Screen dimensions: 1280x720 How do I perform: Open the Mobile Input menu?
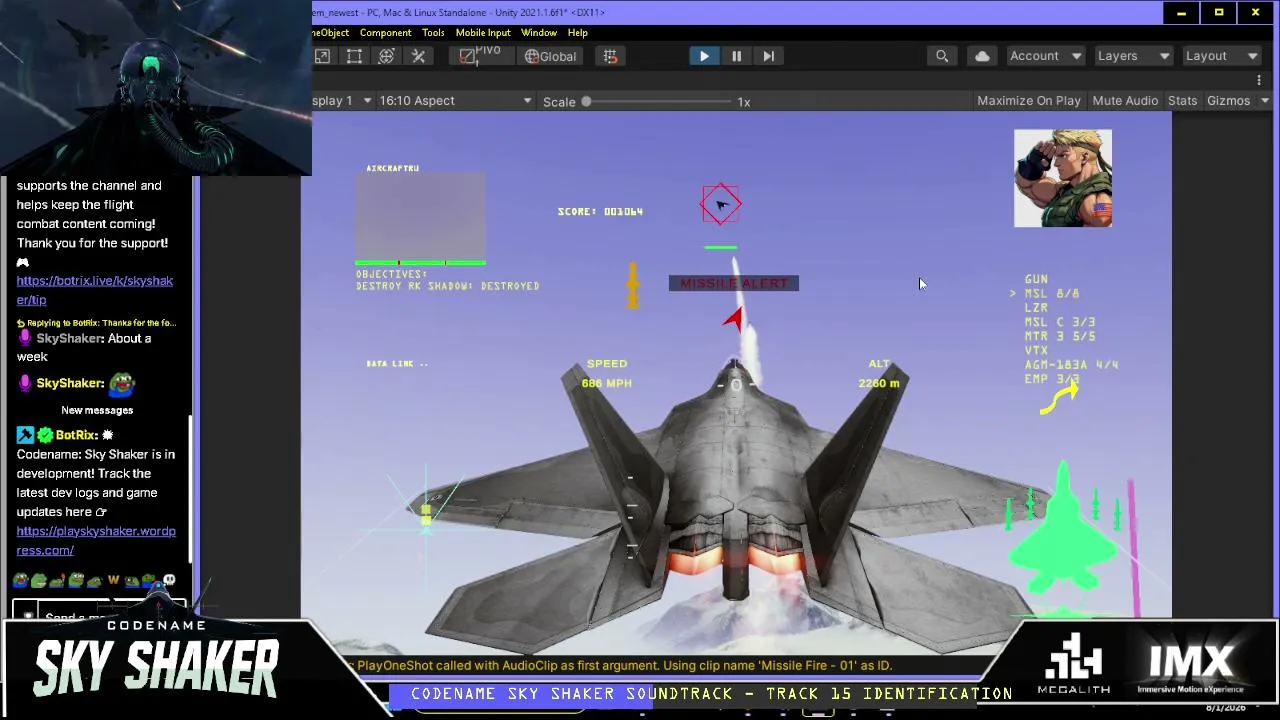[483, 32]
